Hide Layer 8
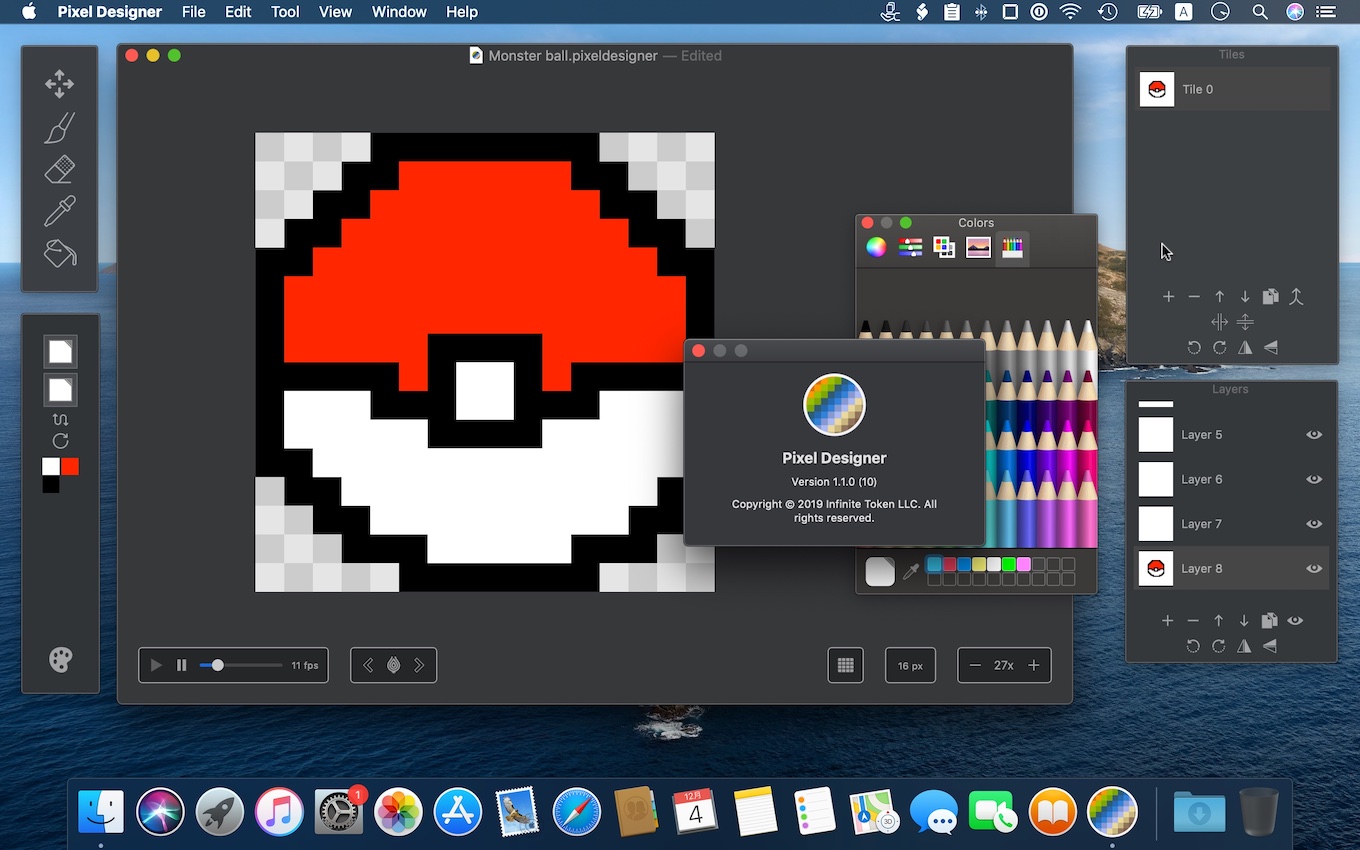The image size is (1360, 850). [x=1314, y=568]
